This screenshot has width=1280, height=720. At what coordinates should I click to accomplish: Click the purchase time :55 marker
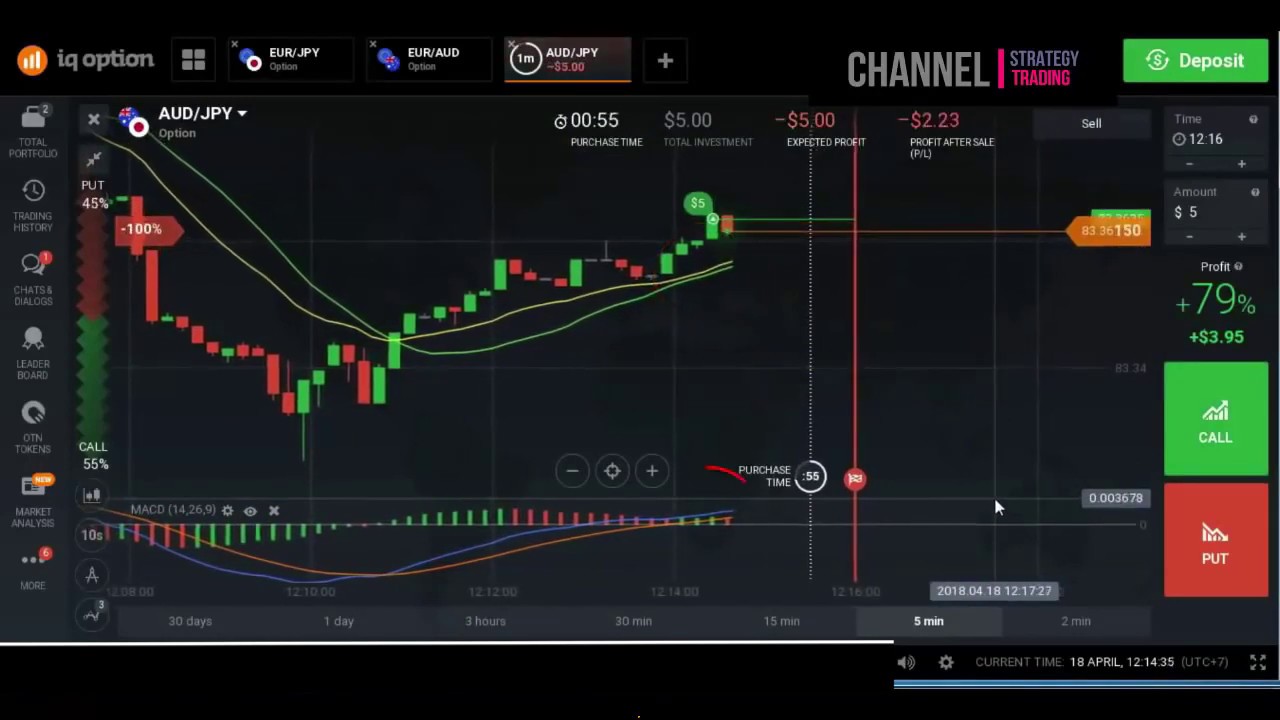click(811, 477)
